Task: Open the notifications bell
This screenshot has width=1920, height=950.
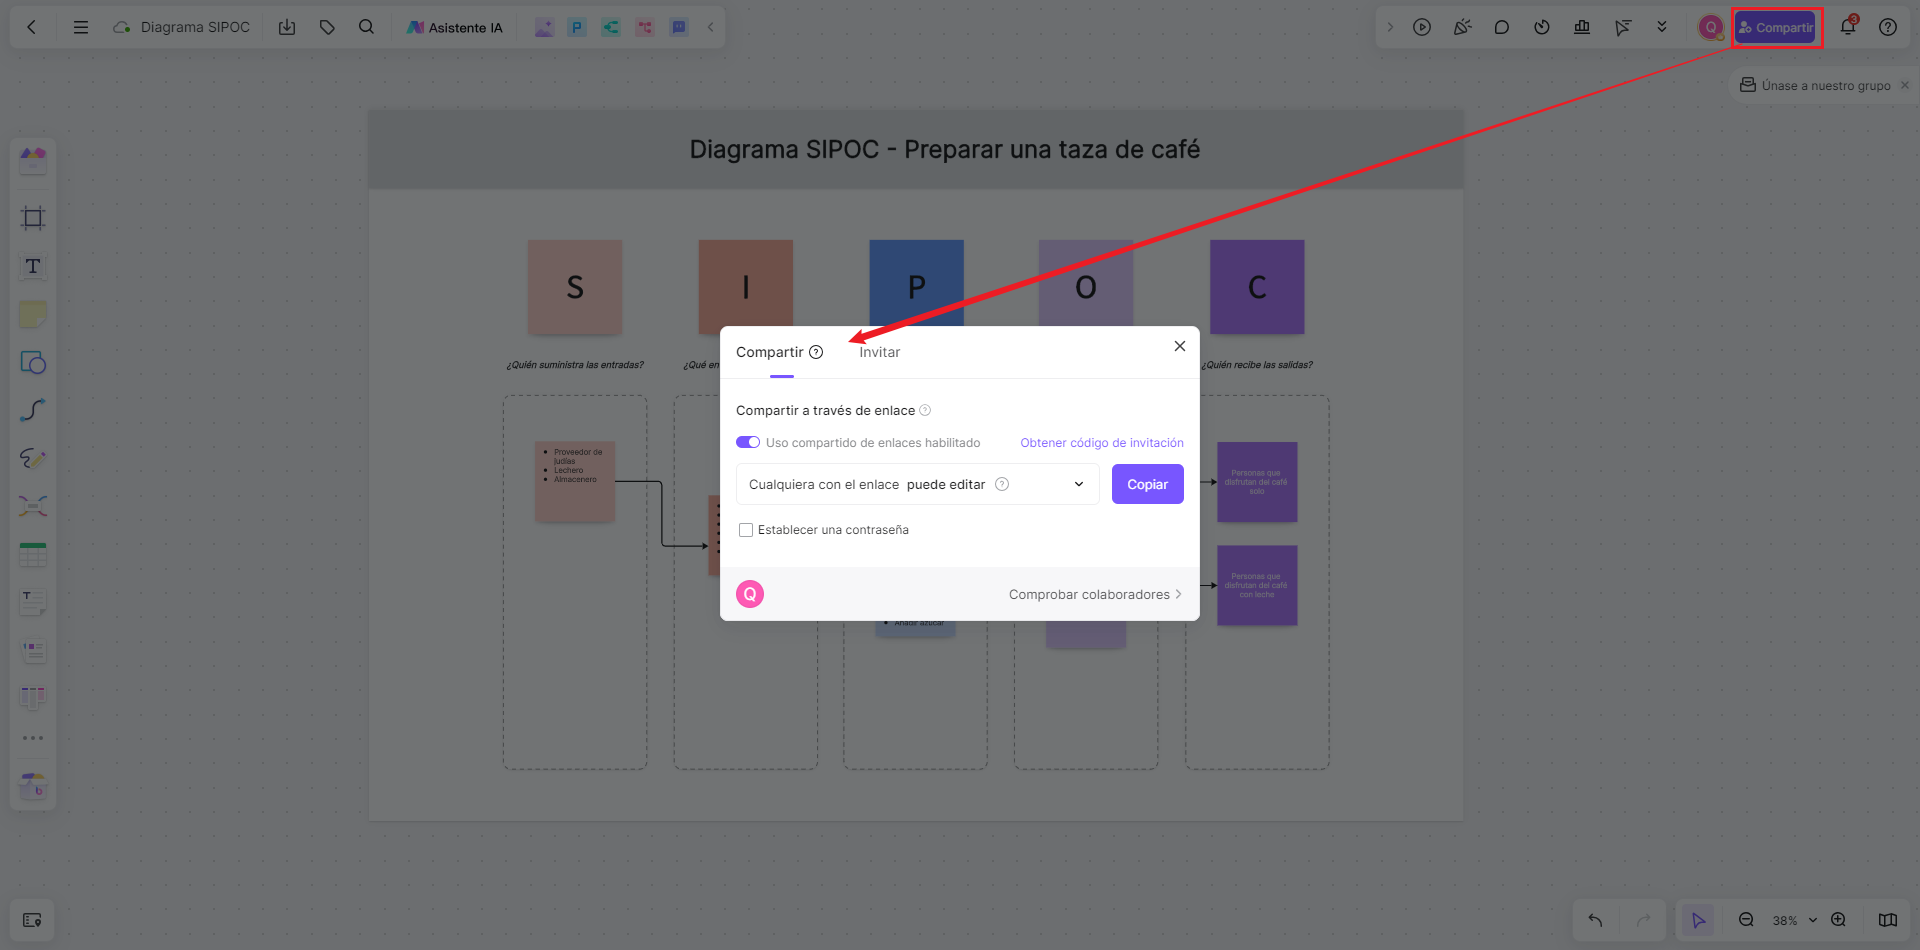Action: tap(1848, 27)
